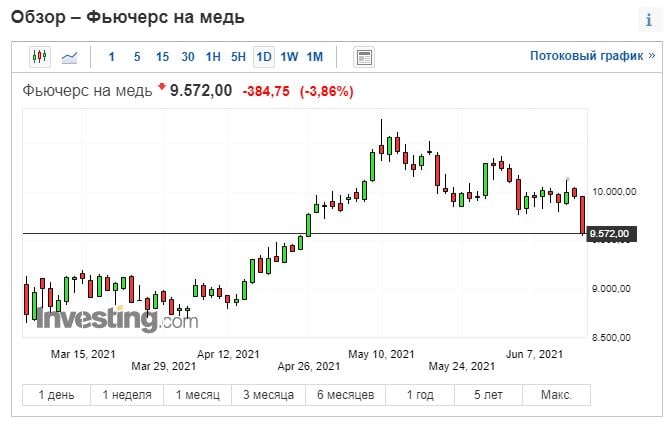669x435 pixels.
Task: Choose the 30-minute interval
Action: click(x=188, y=57)
